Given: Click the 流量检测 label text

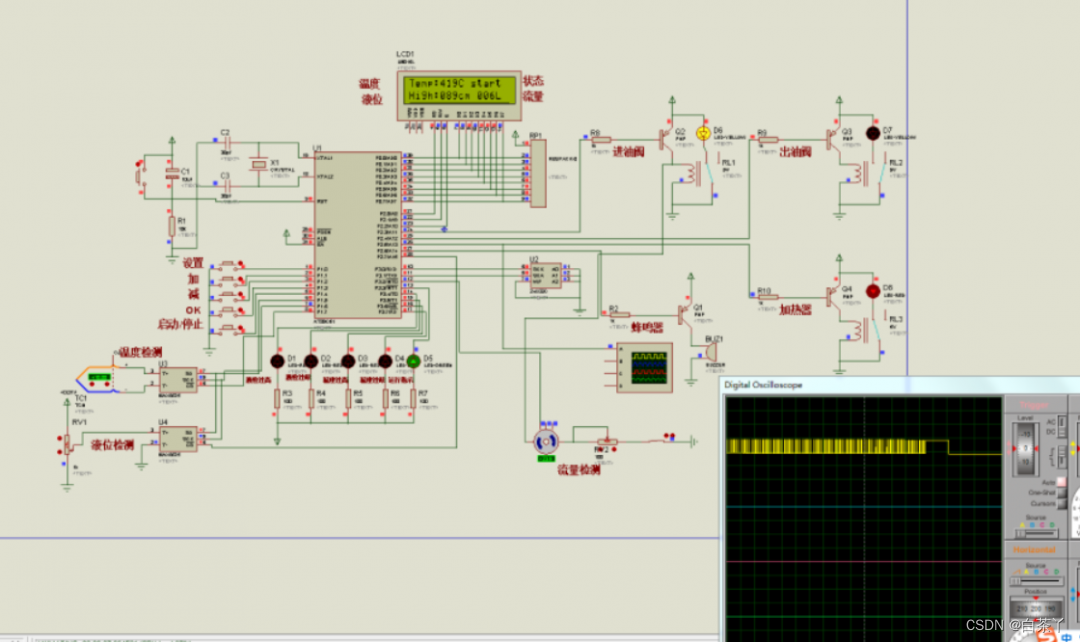Looking at the screenshot, I should point(579,470).
